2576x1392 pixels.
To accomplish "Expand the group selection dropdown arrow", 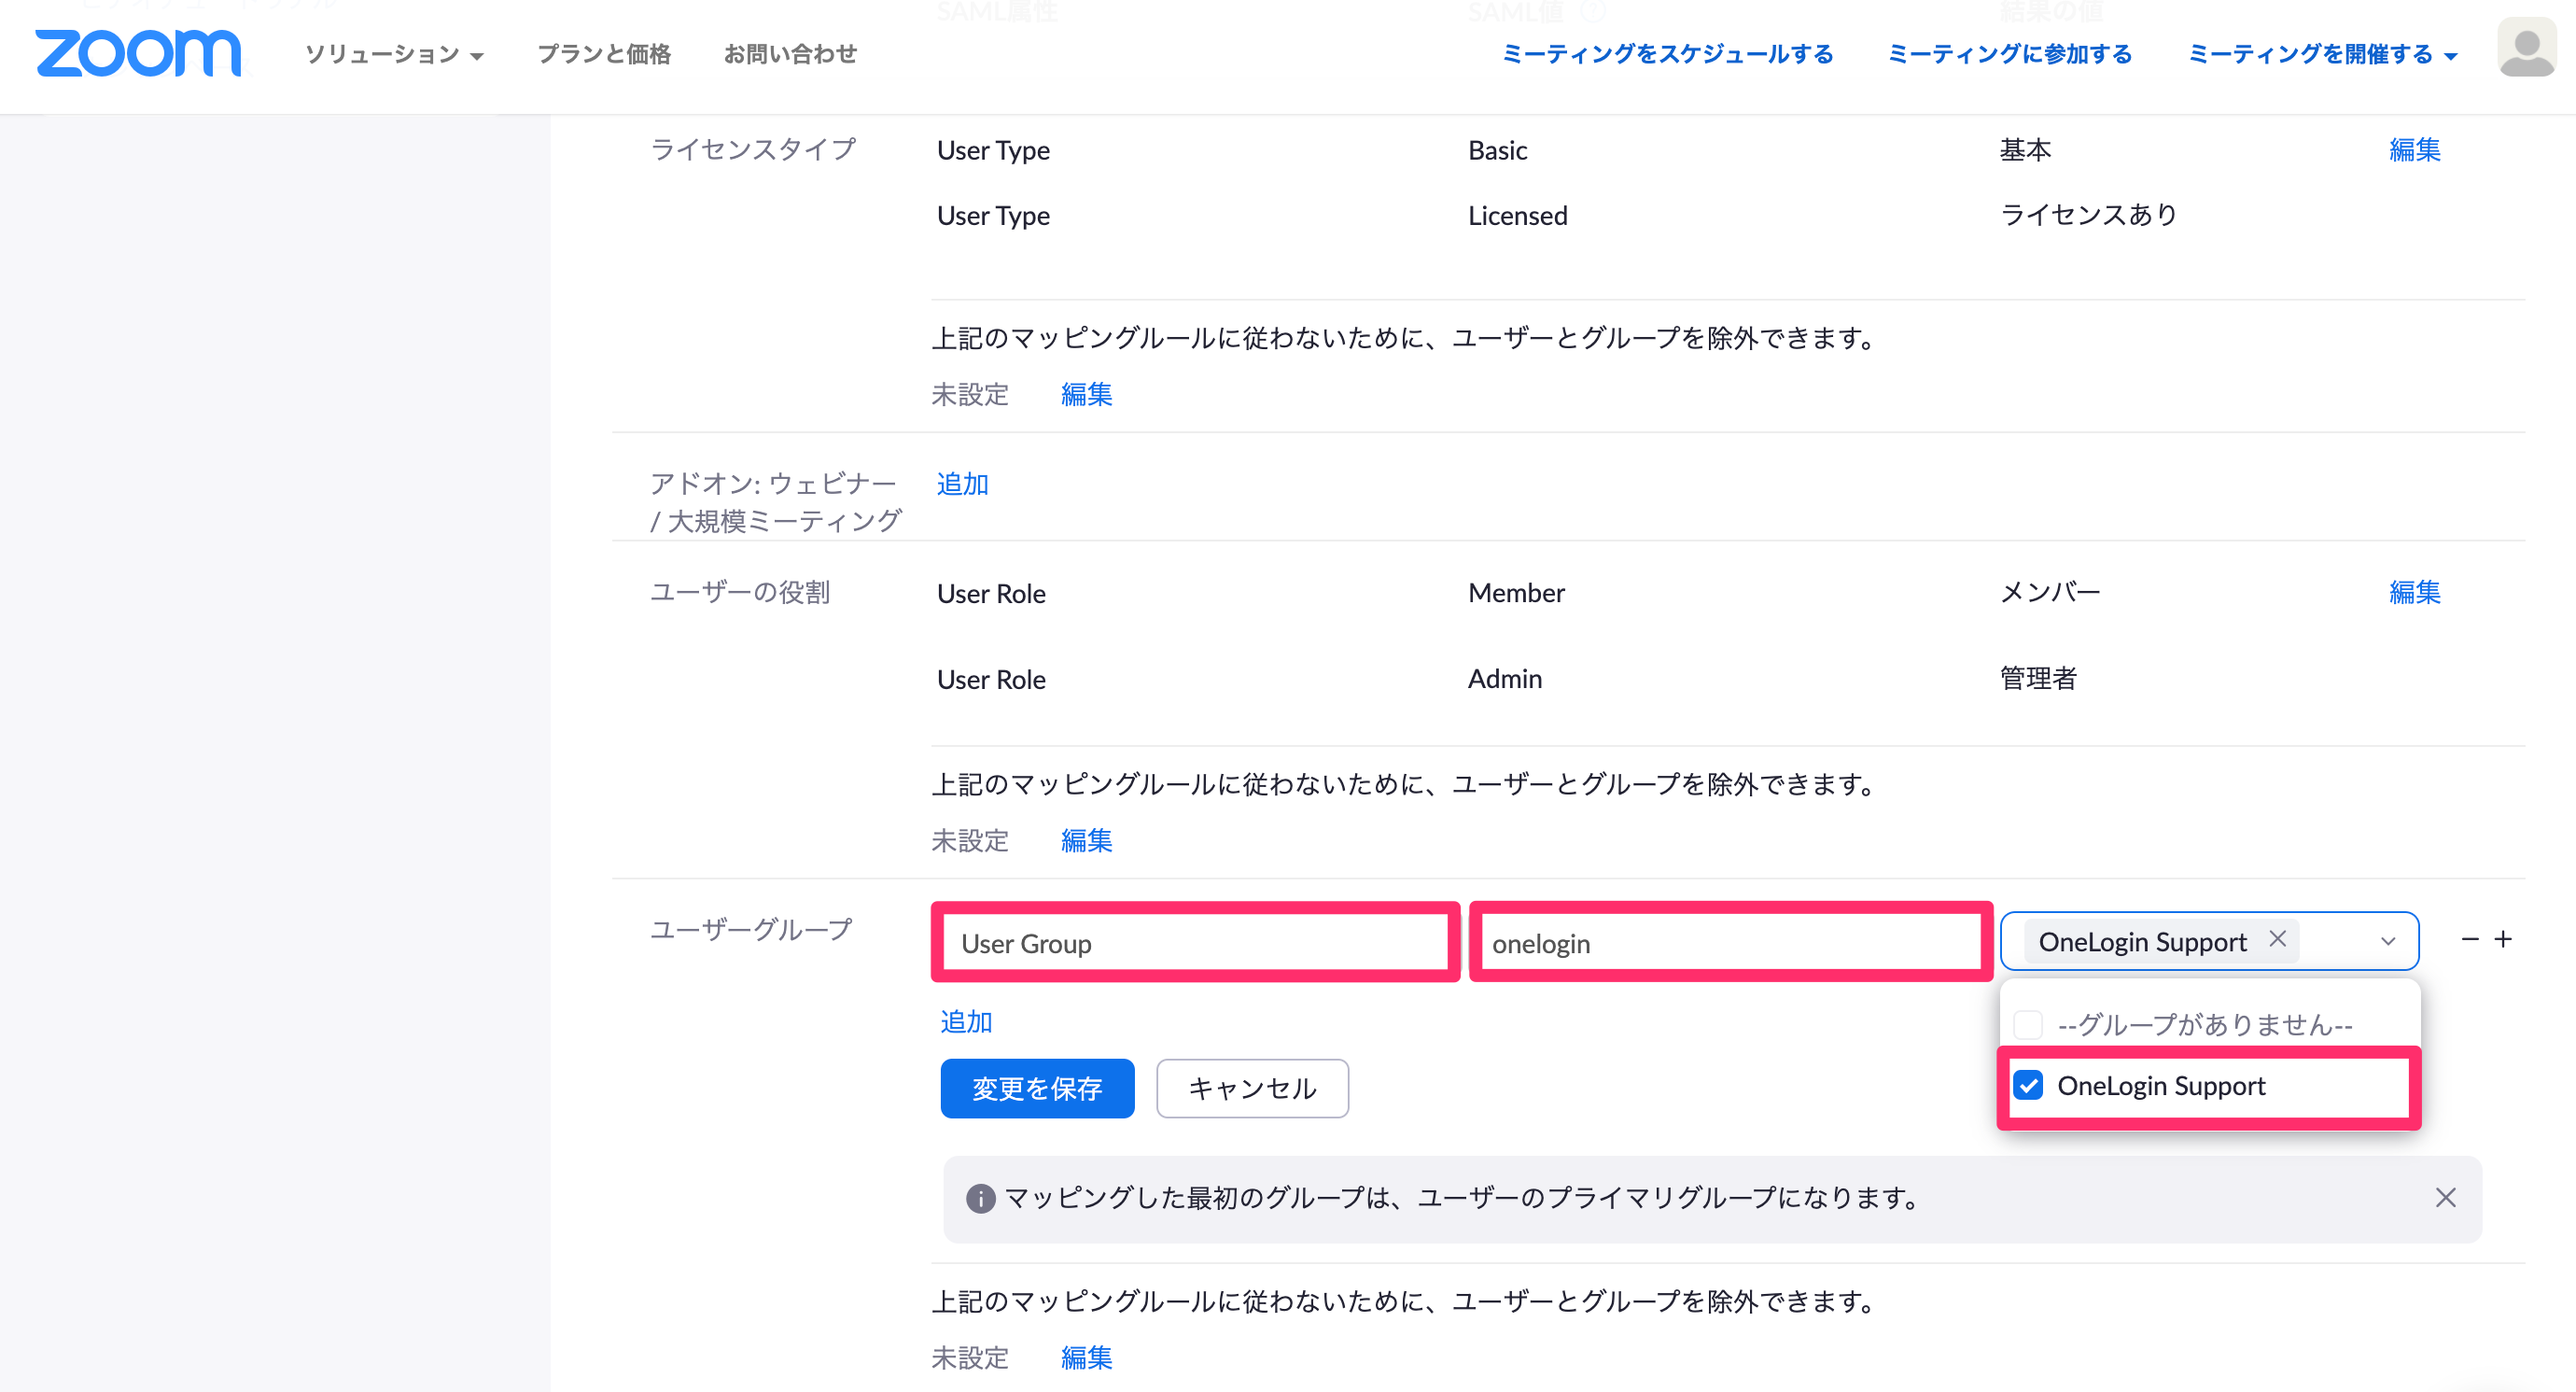I will coord(2388,941).
